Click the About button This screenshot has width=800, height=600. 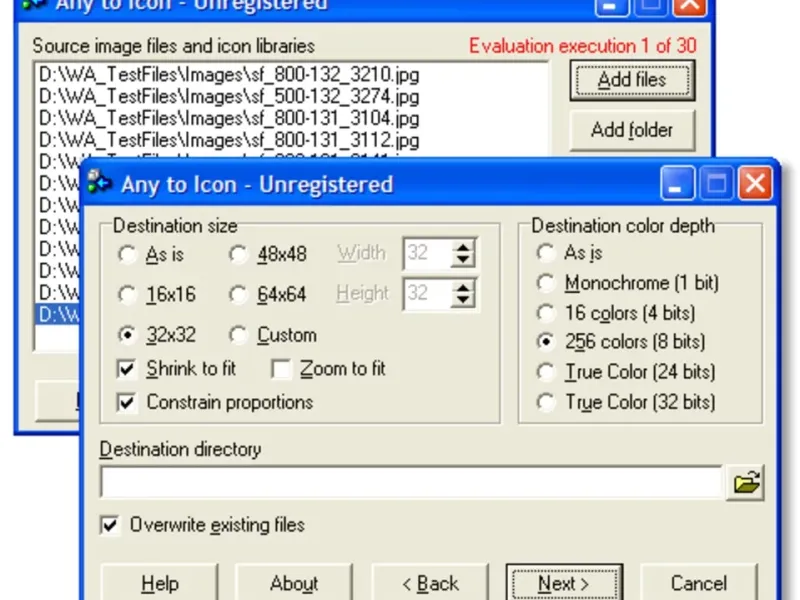(x=294, y=583)
